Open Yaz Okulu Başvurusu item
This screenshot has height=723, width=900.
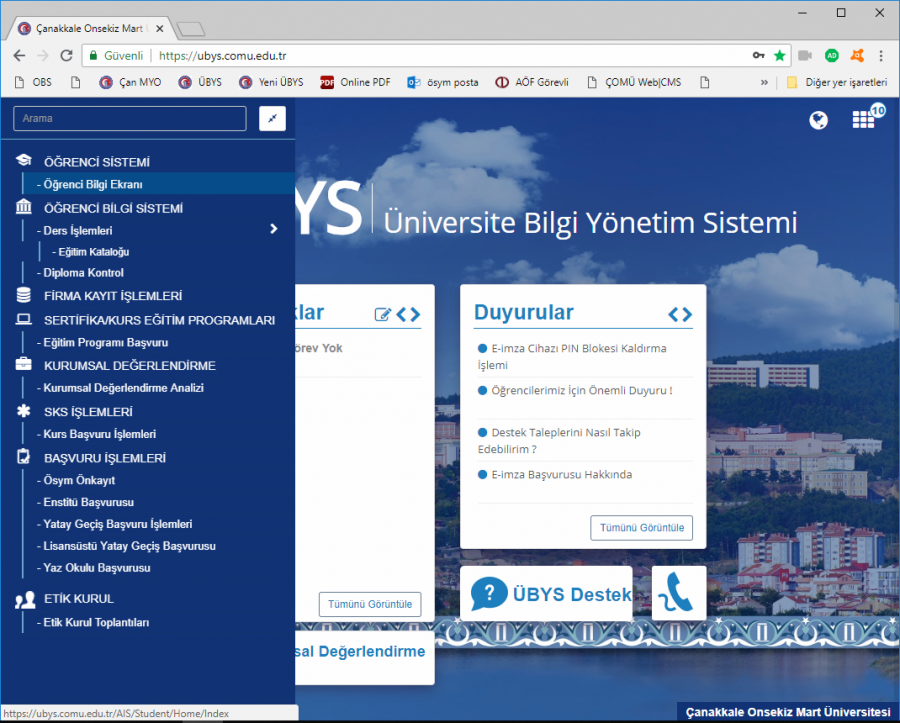96,567
